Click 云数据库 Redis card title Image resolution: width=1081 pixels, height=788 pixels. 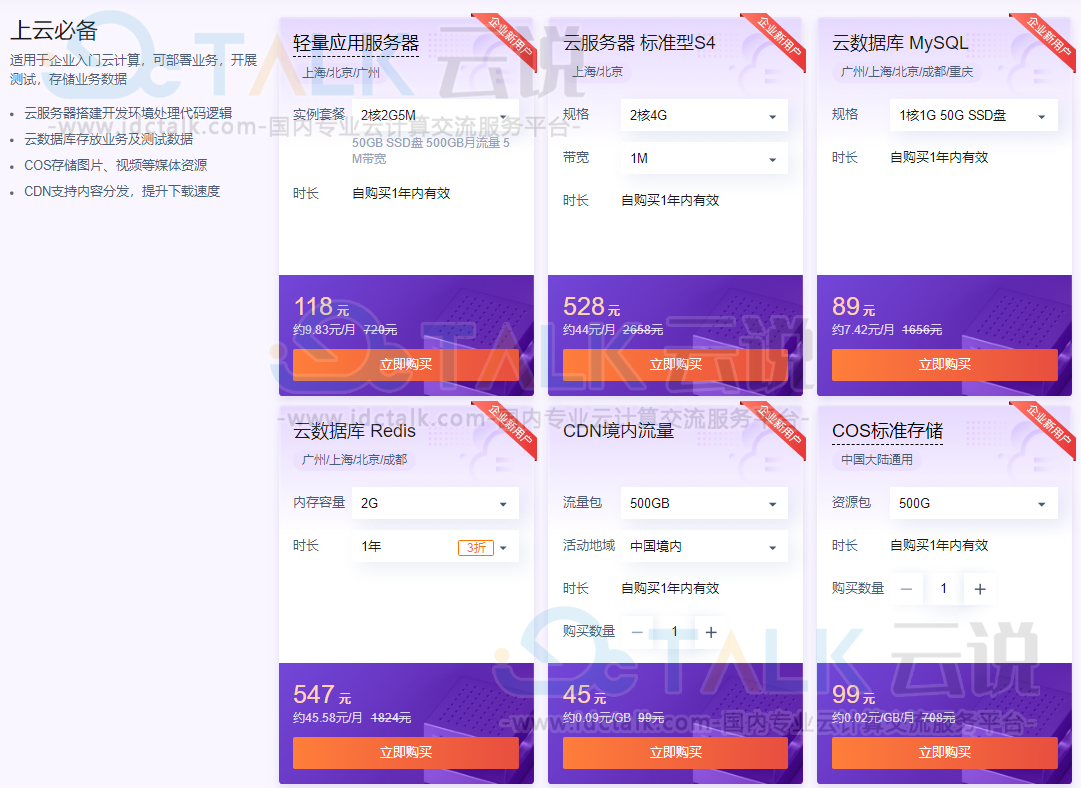coord(354,431)
